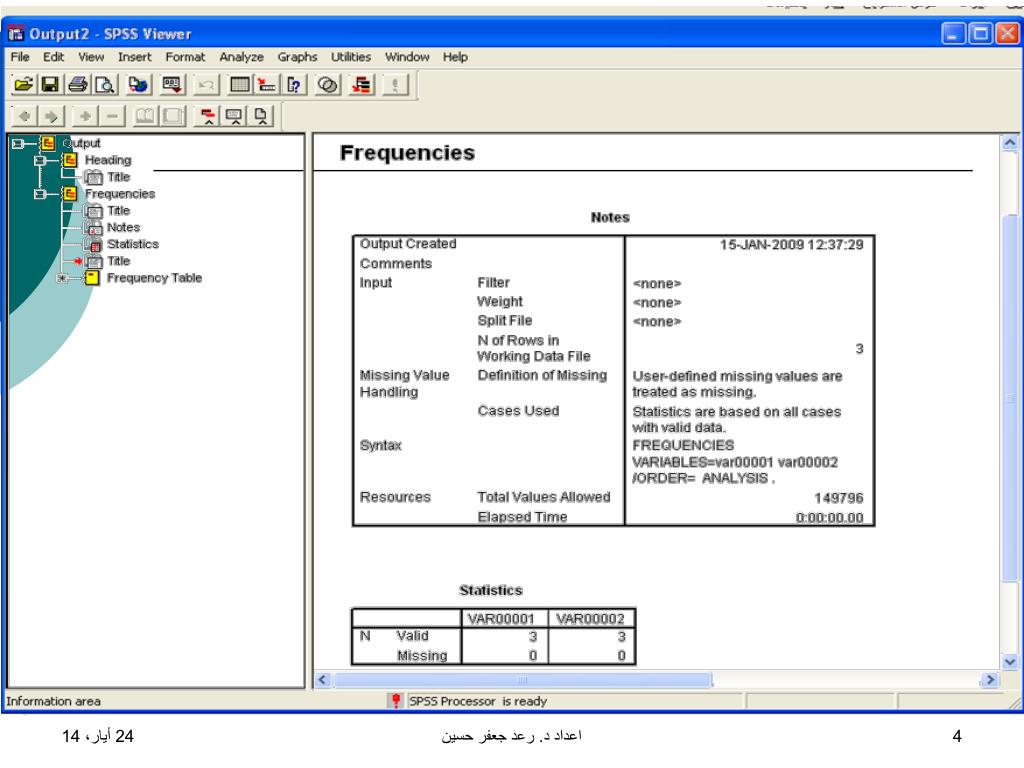Click the Variables question-mark toolbar icon

(294, 85)
